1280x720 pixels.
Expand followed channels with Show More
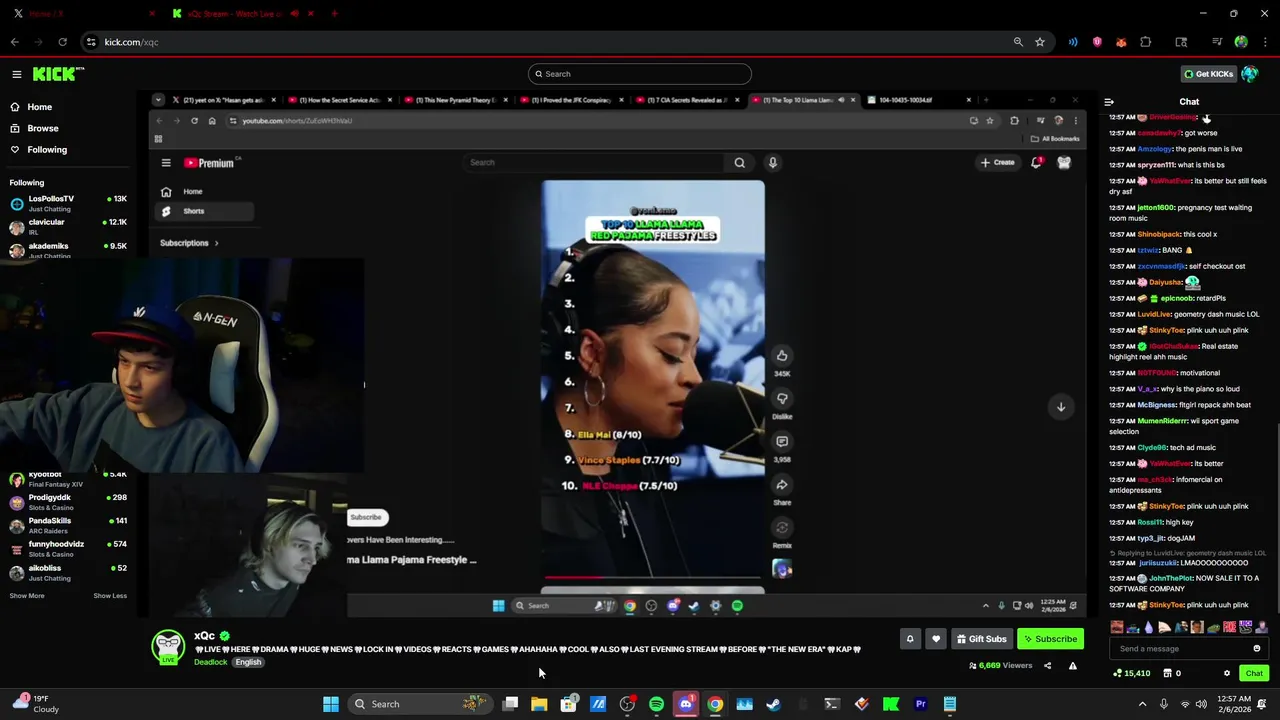click(x=27, y=596)
